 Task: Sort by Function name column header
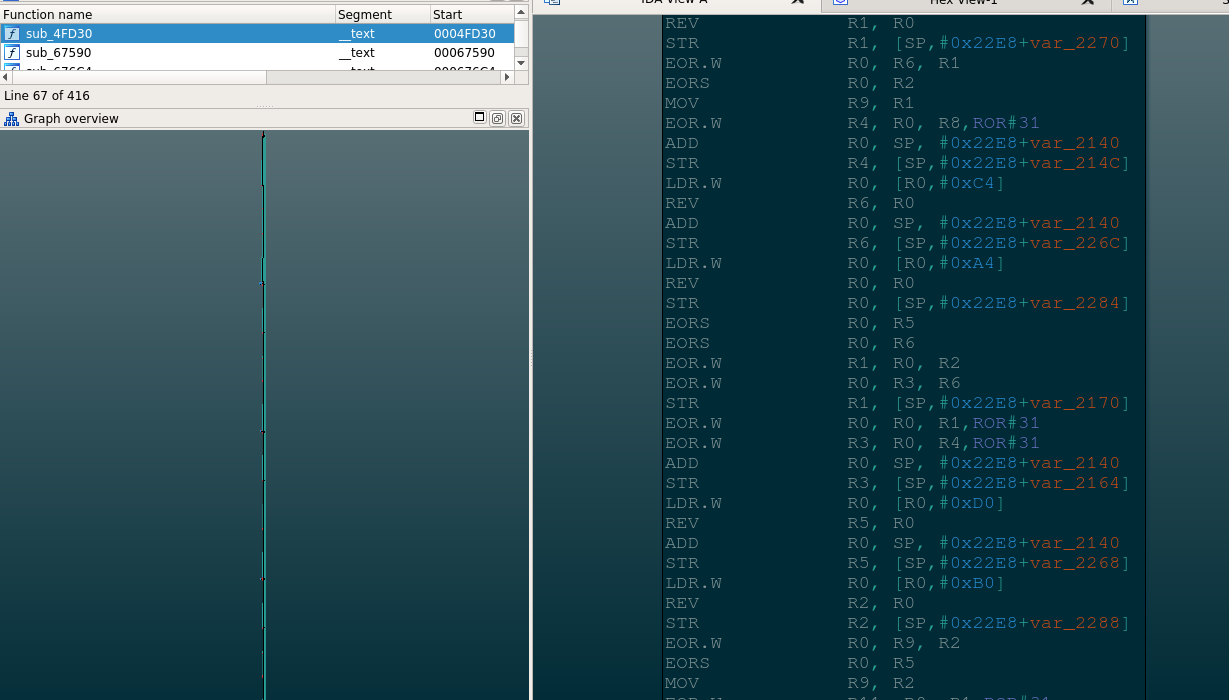click(167, 15)
